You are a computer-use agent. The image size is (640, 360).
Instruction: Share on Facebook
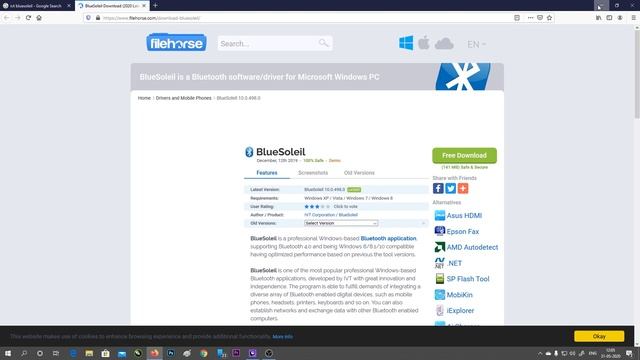point(438,188)
